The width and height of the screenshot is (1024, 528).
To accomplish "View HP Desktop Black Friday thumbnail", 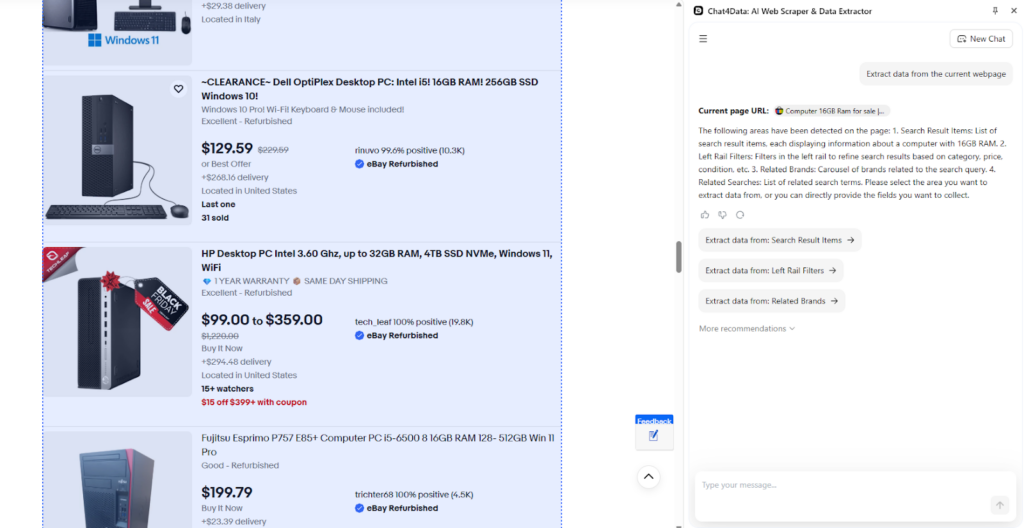I will click(118, 322).
